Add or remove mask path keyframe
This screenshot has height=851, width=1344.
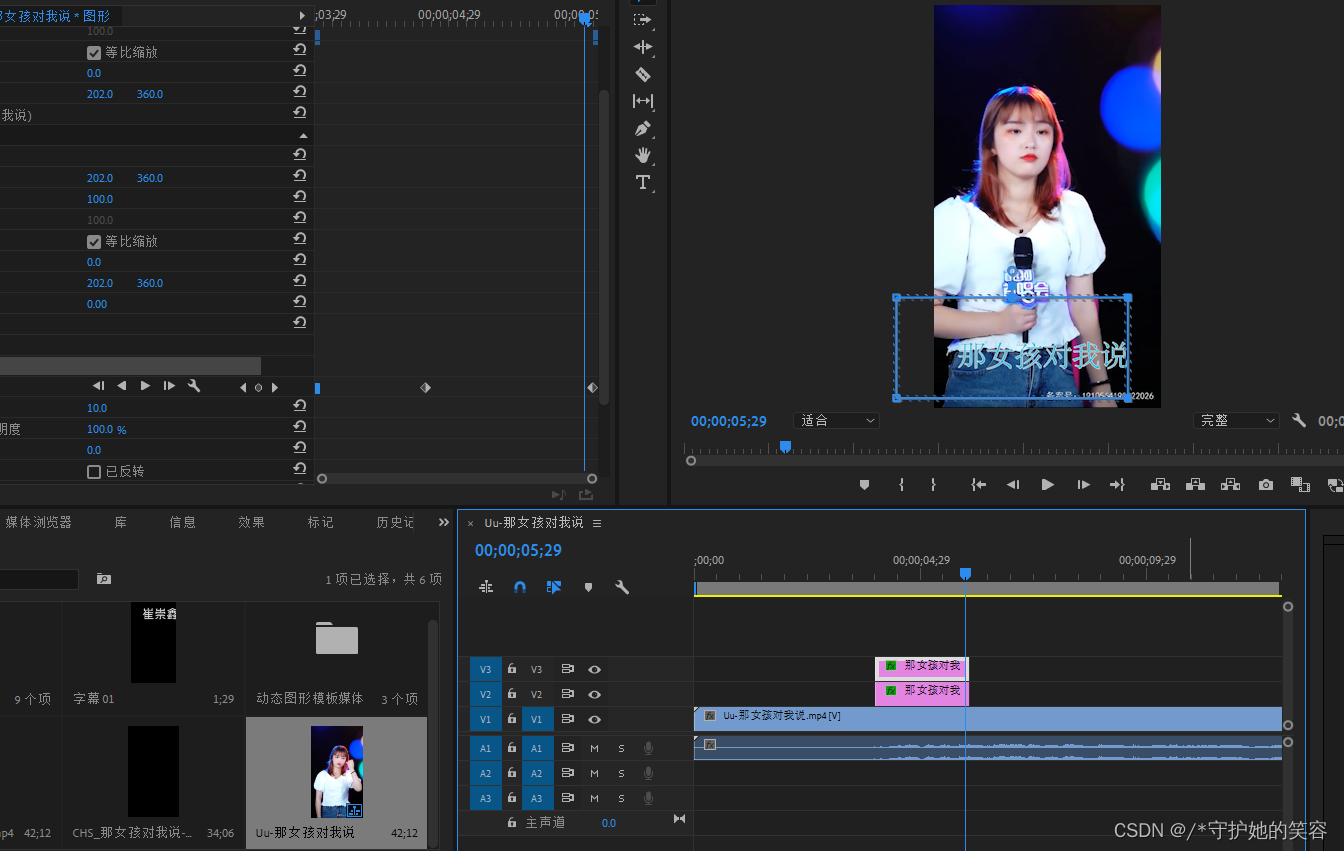(258, 387)
